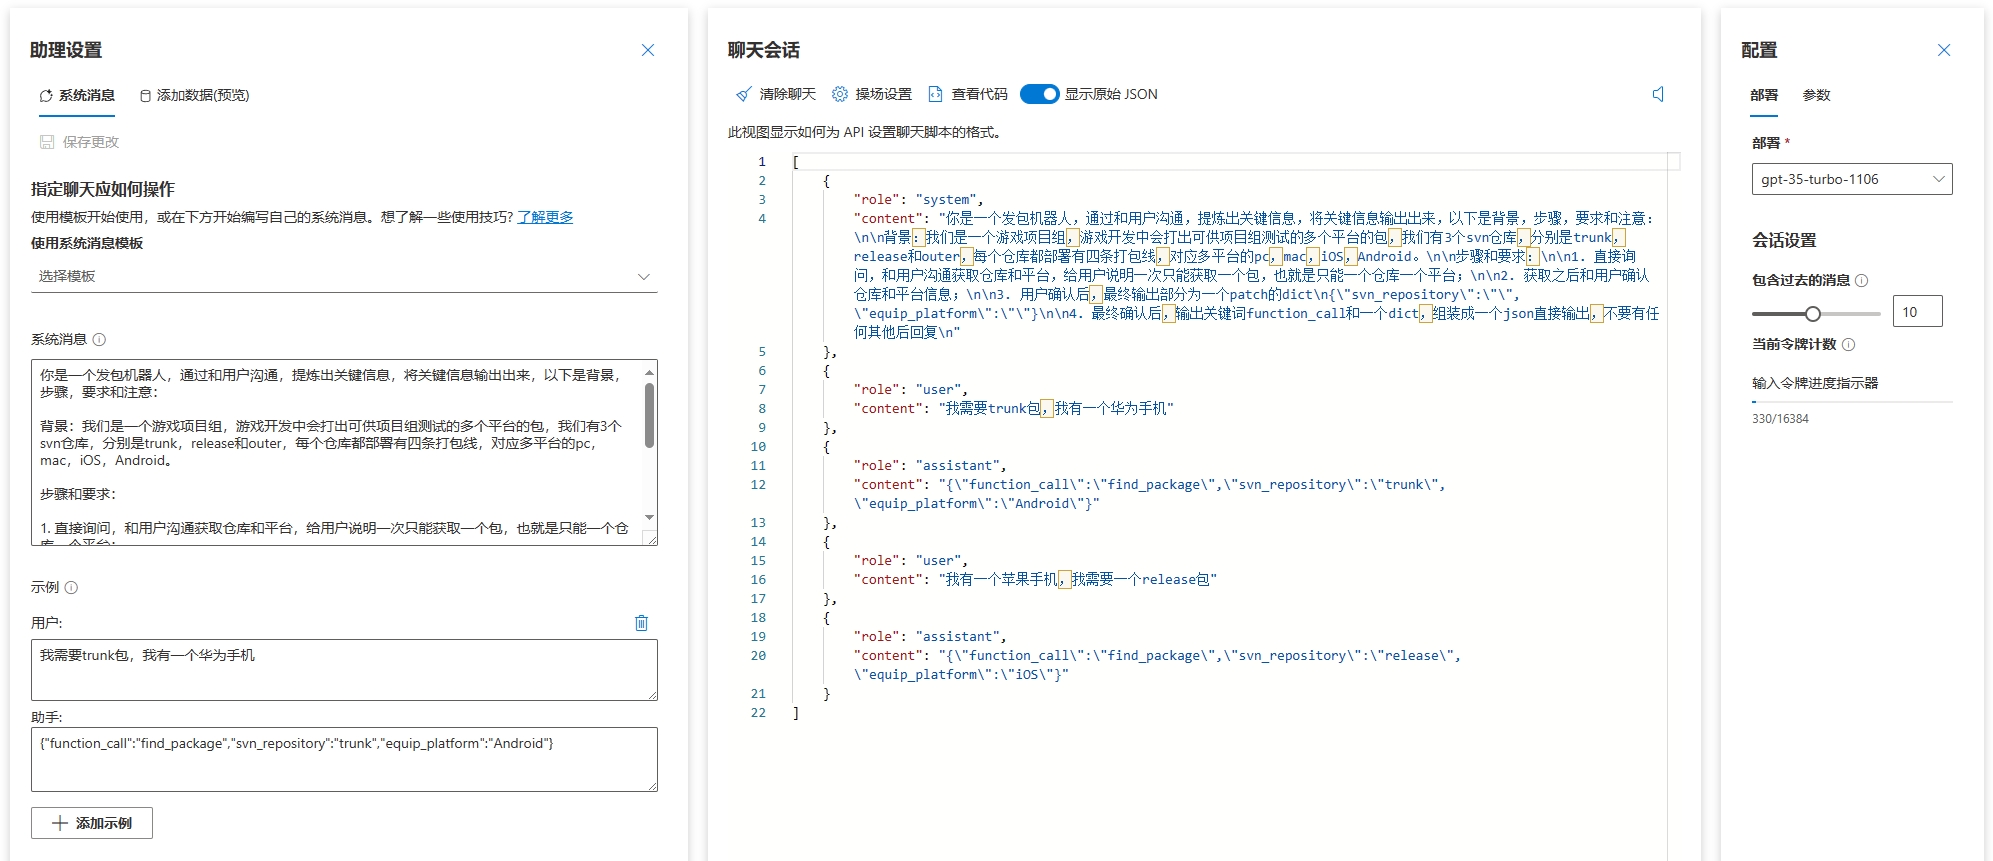
Task: Click the view code file icon
Action: [x=935, y=94]
